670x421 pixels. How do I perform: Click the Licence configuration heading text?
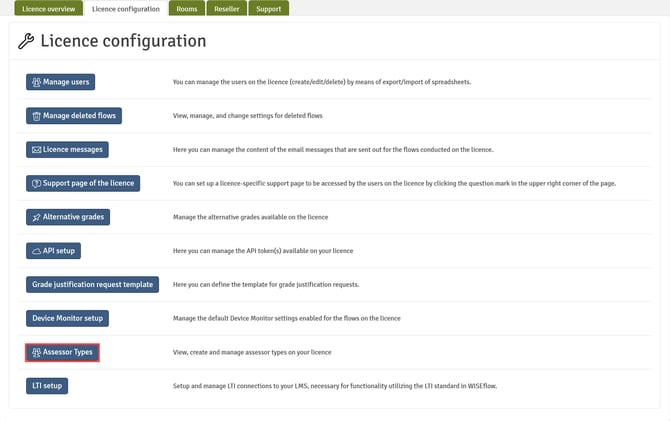click(x=123, y=42)
